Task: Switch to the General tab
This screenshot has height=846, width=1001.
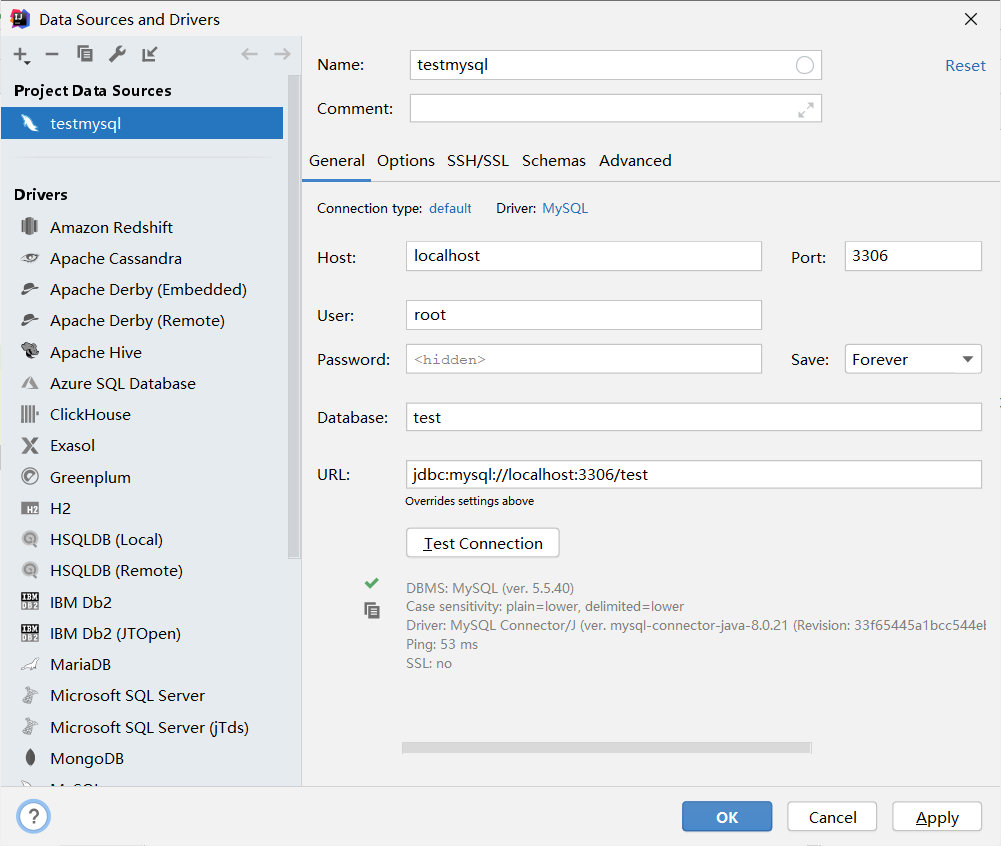Action: tap(337, 161)
